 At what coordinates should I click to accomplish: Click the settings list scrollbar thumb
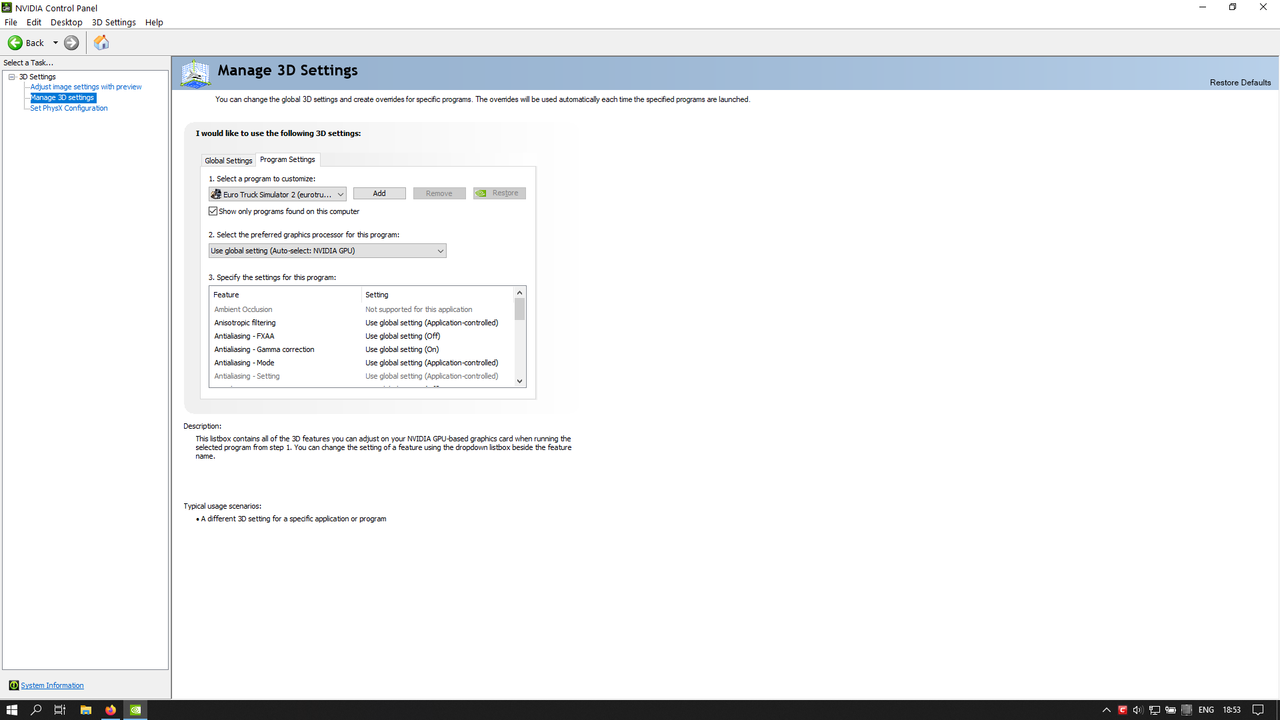click(520, 309)
